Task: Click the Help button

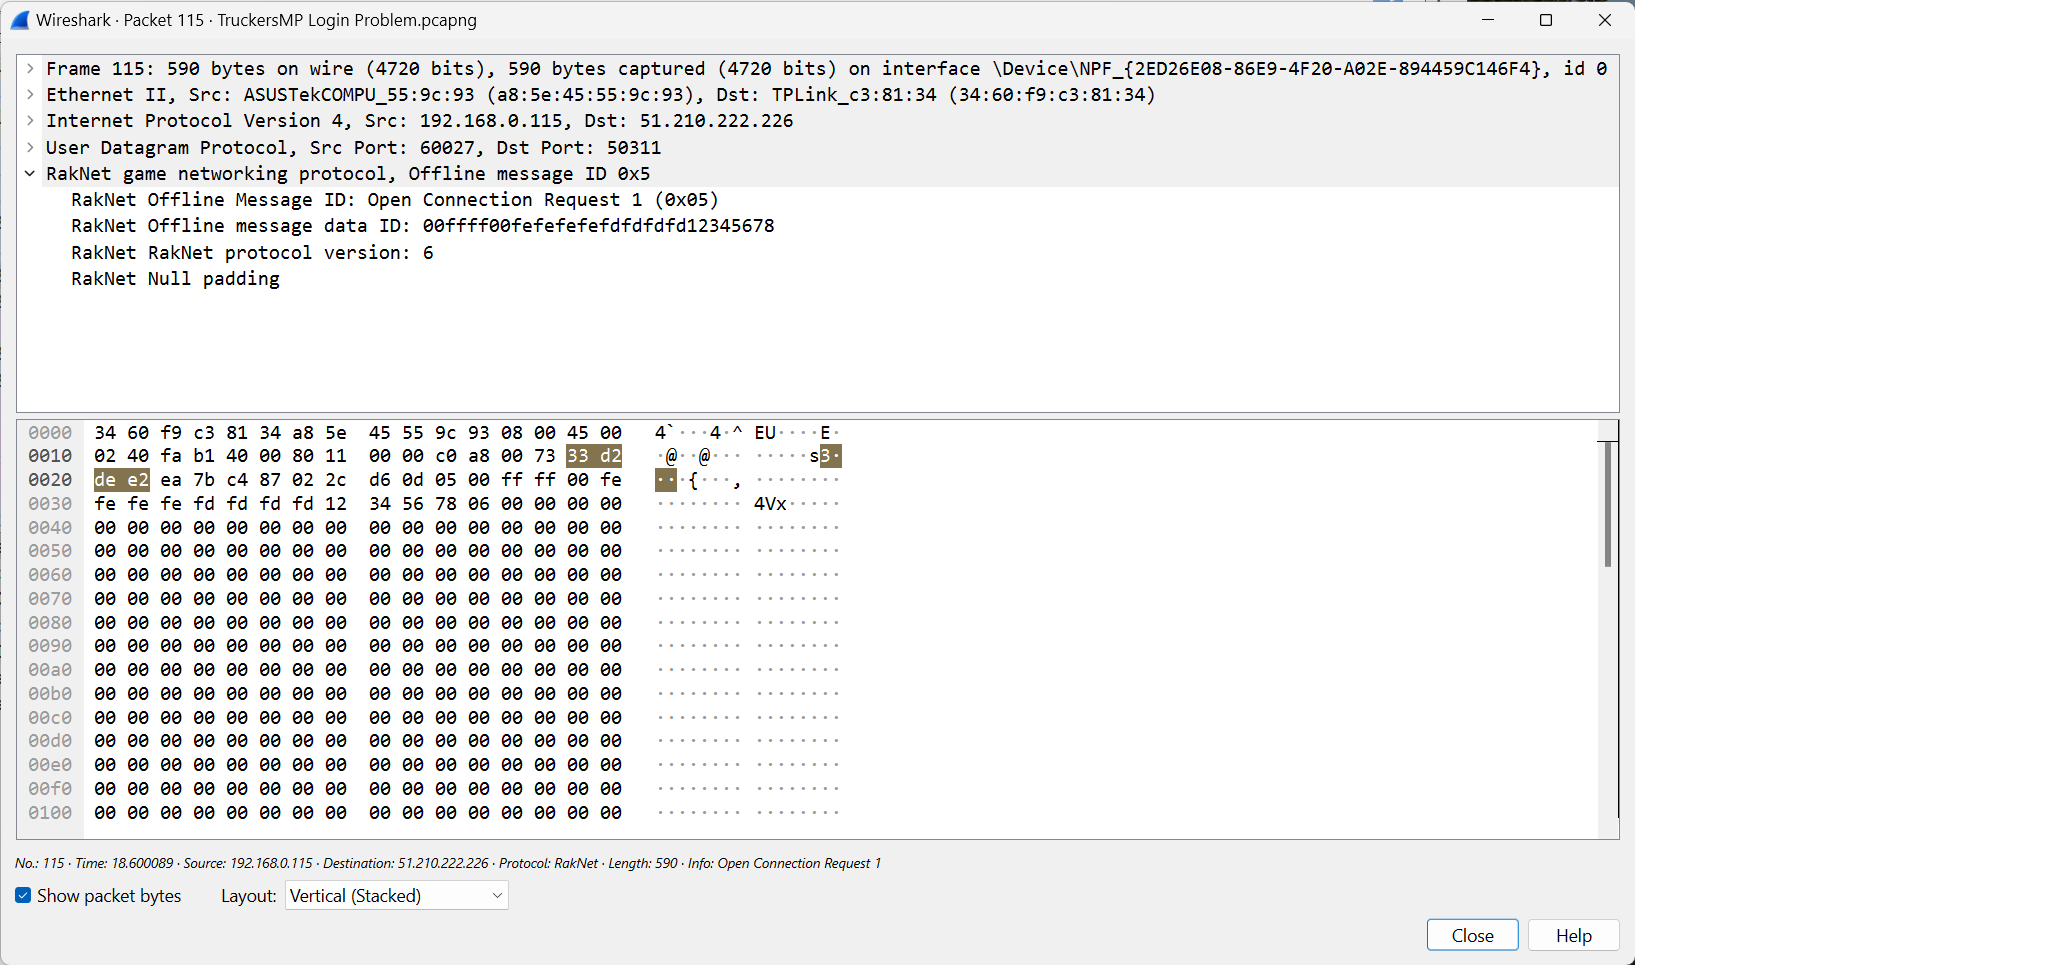Action: click(x=1573, y=935)
